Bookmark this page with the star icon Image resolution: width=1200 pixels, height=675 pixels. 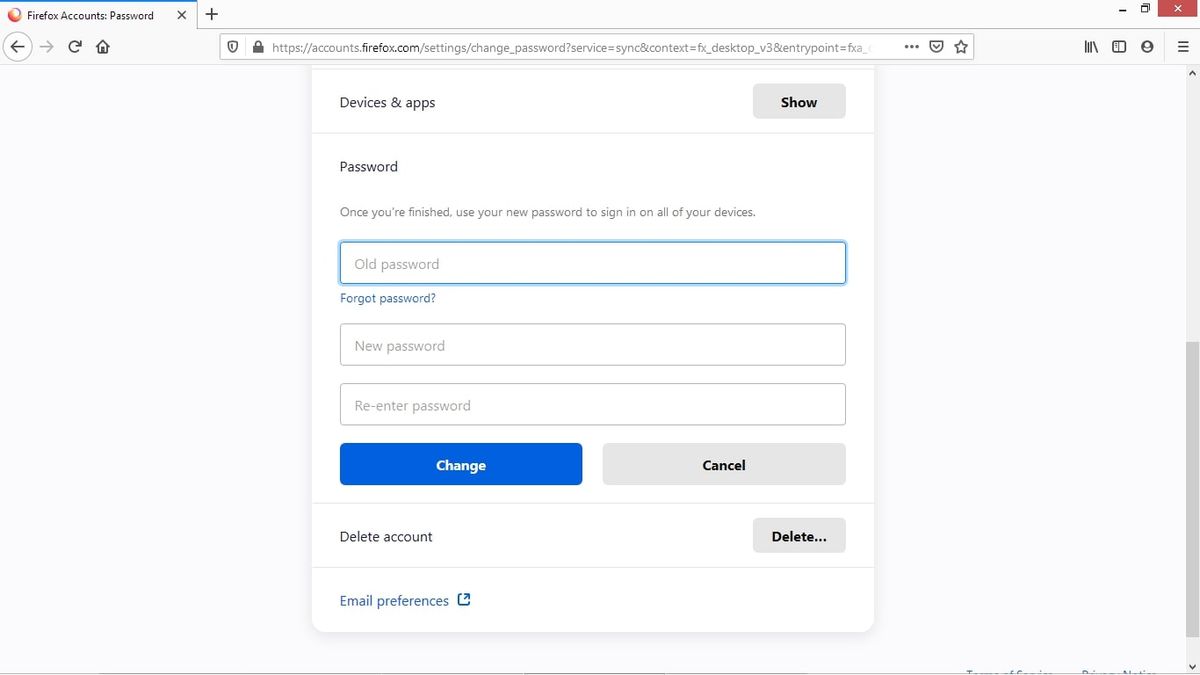coord(960,46)
